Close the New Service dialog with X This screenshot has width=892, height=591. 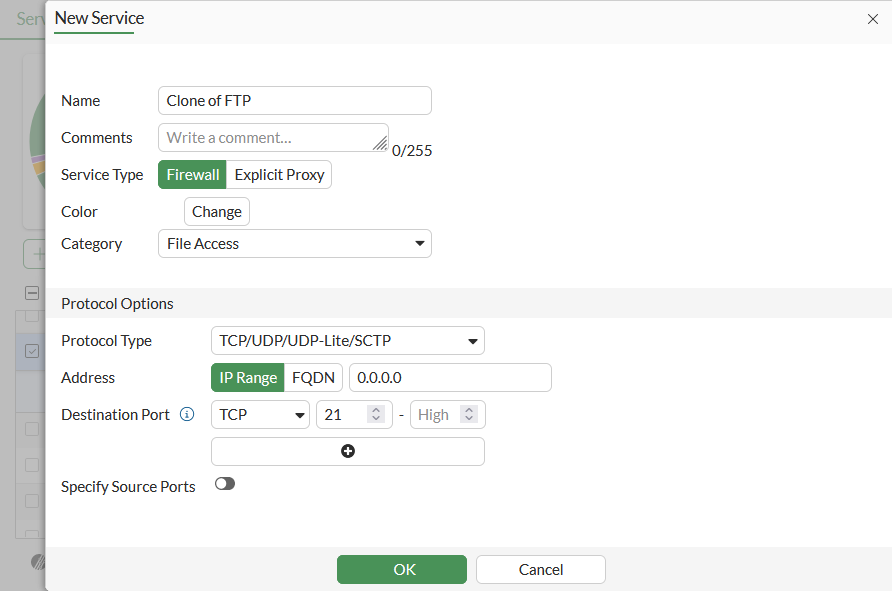872,19
